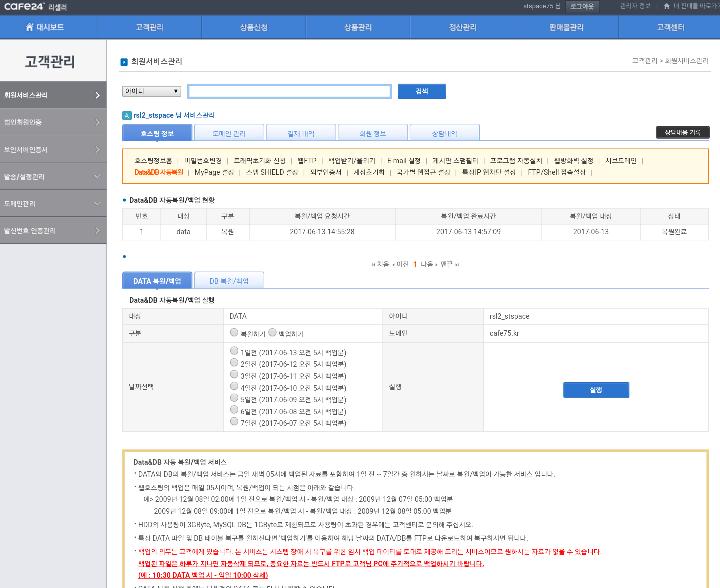Image resolution: width=720 pixels, height=588 pixels.
Task: Open the 호스팅정보홈 submenu link
Action: tap(153, 161)
